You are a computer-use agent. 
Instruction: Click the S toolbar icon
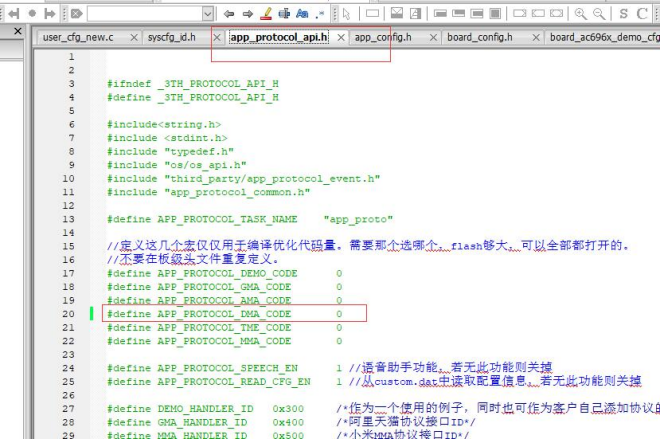pyautogui.click(x=624, y=14)
